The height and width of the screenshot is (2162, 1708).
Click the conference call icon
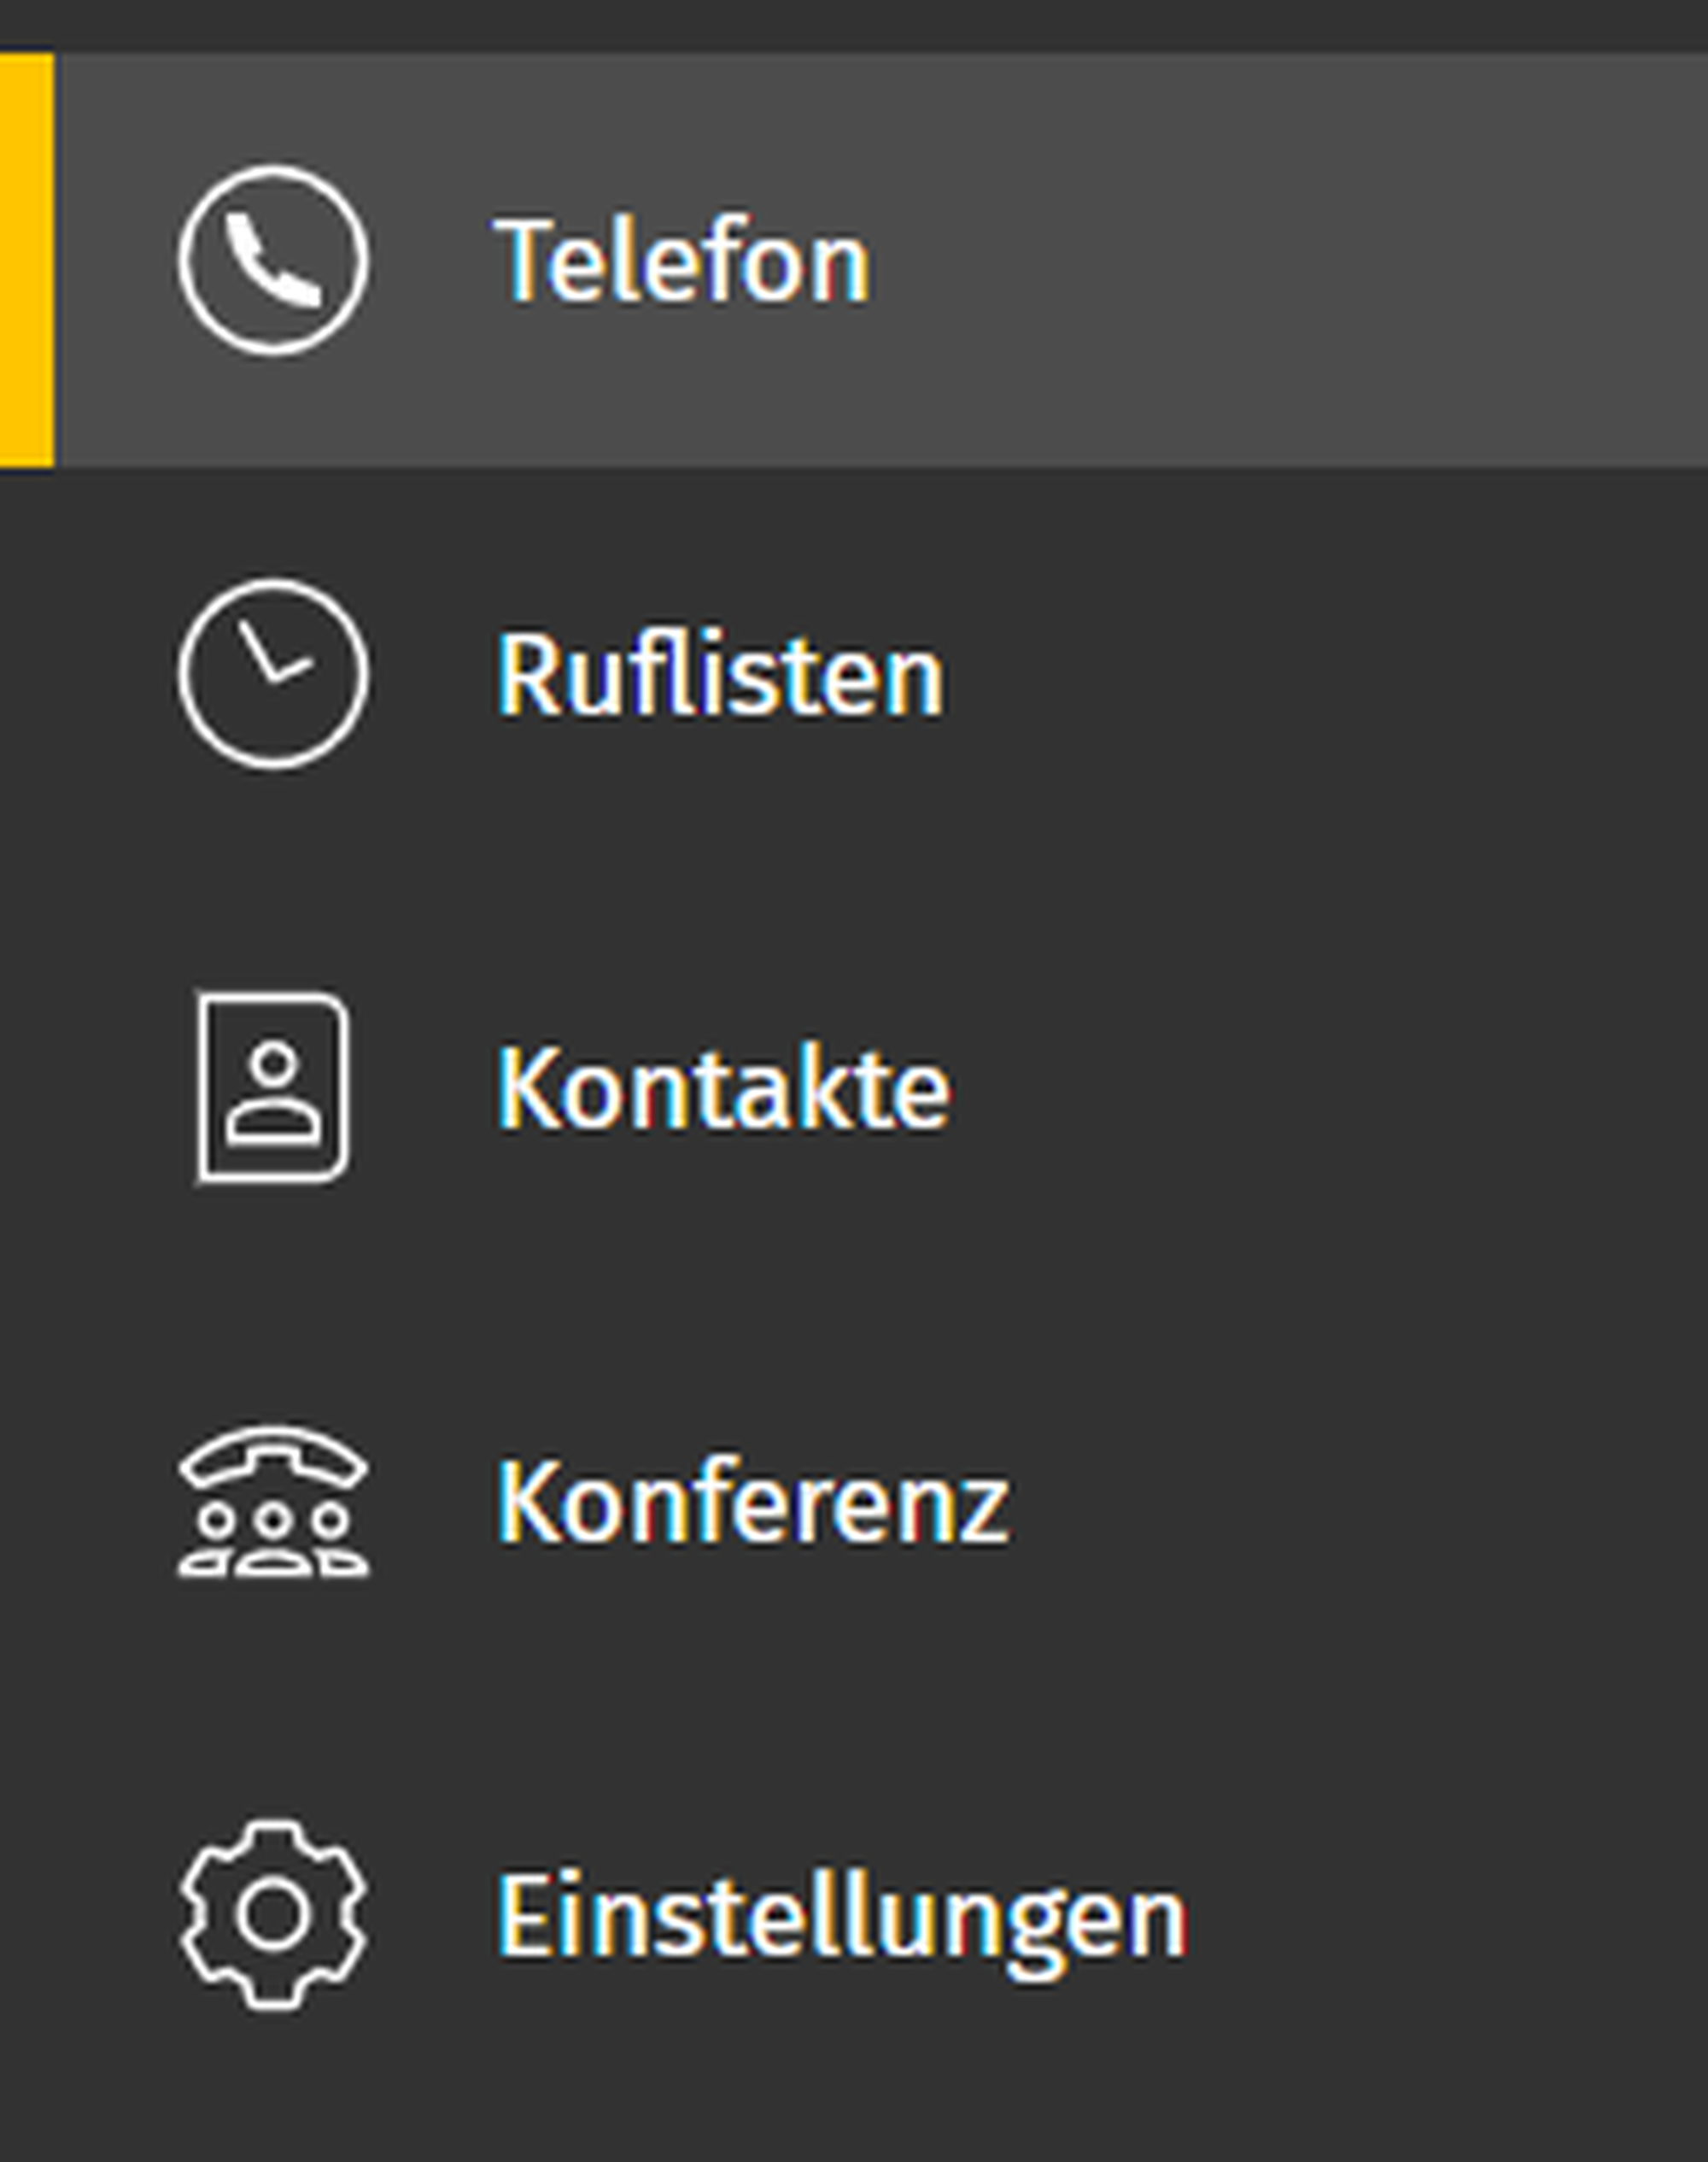pyautogui.click(x=273, y=1501)
